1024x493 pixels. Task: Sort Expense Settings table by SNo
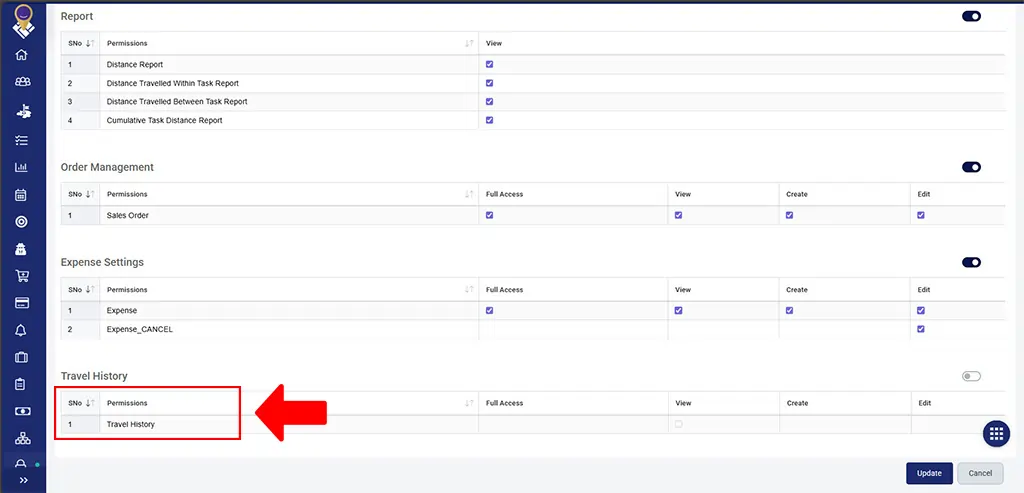pos(90,289)
